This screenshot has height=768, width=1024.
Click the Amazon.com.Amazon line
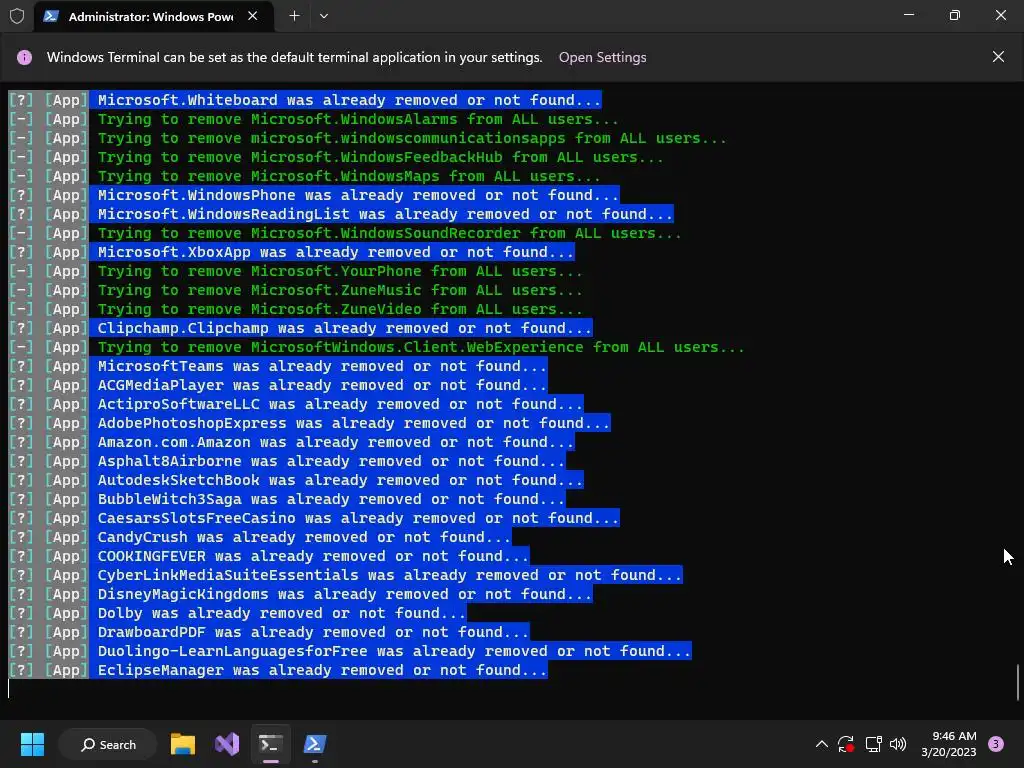(291, 441)
